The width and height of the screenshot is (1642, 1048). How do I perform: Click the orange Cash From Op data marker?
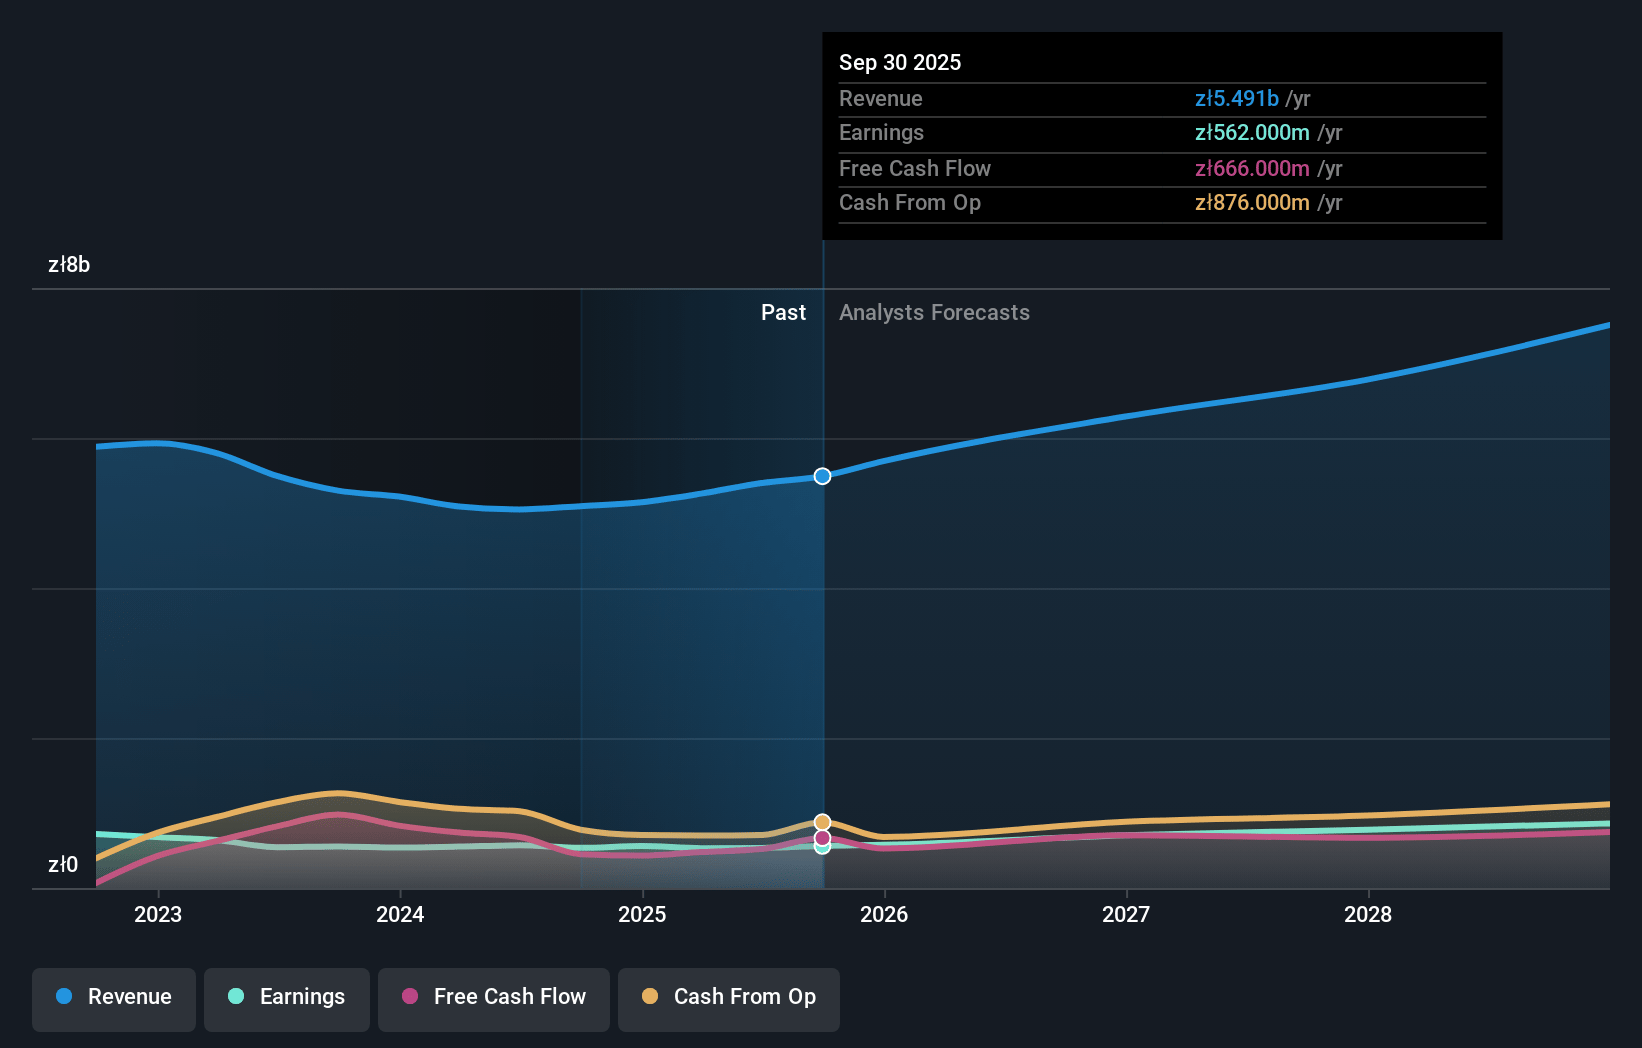pos(822,822)
